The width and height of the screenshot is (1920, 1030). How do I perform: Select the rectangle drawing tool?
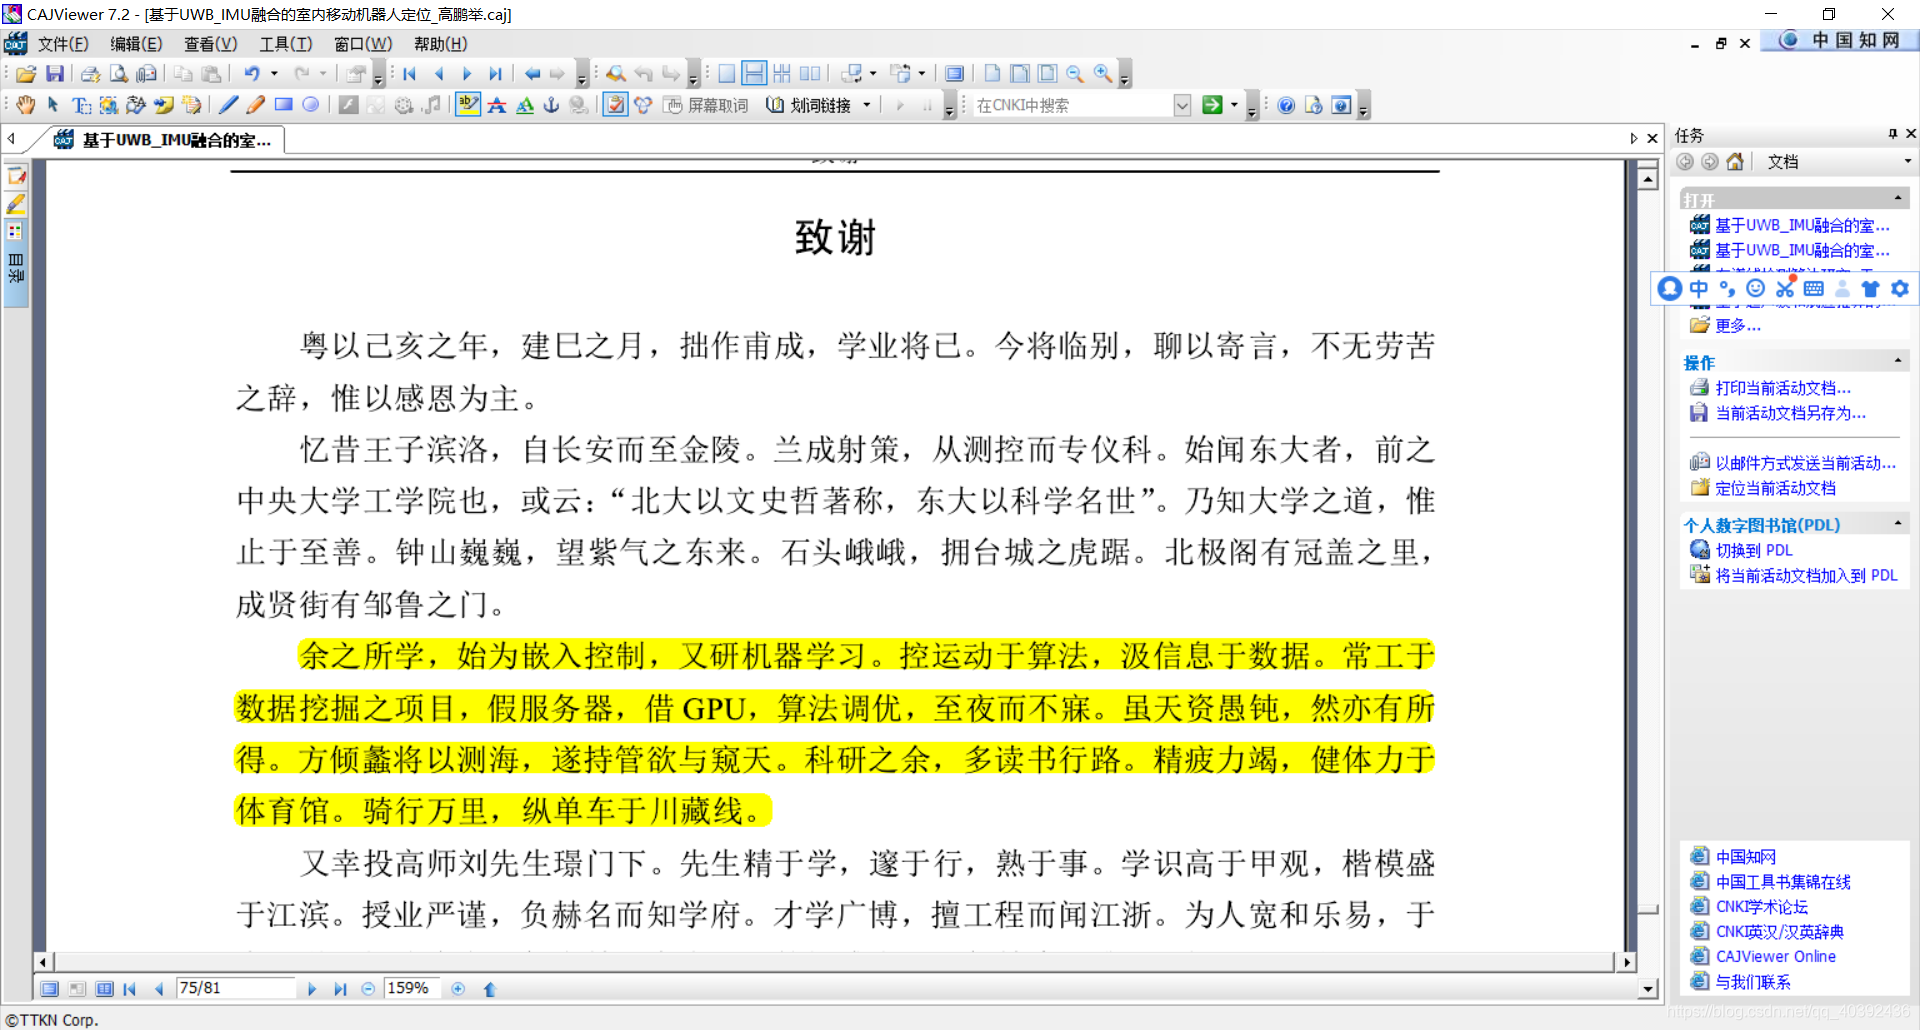(284, 105)
